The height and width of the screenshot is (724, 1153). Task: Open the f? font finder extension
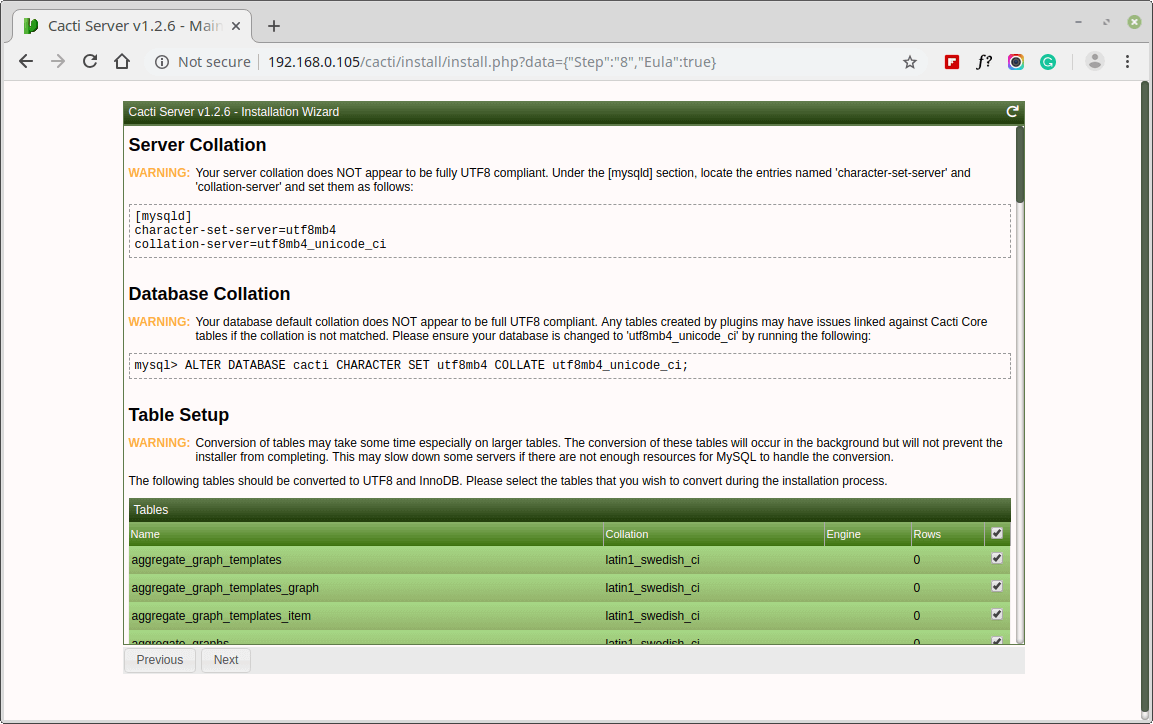click(984, 62)
